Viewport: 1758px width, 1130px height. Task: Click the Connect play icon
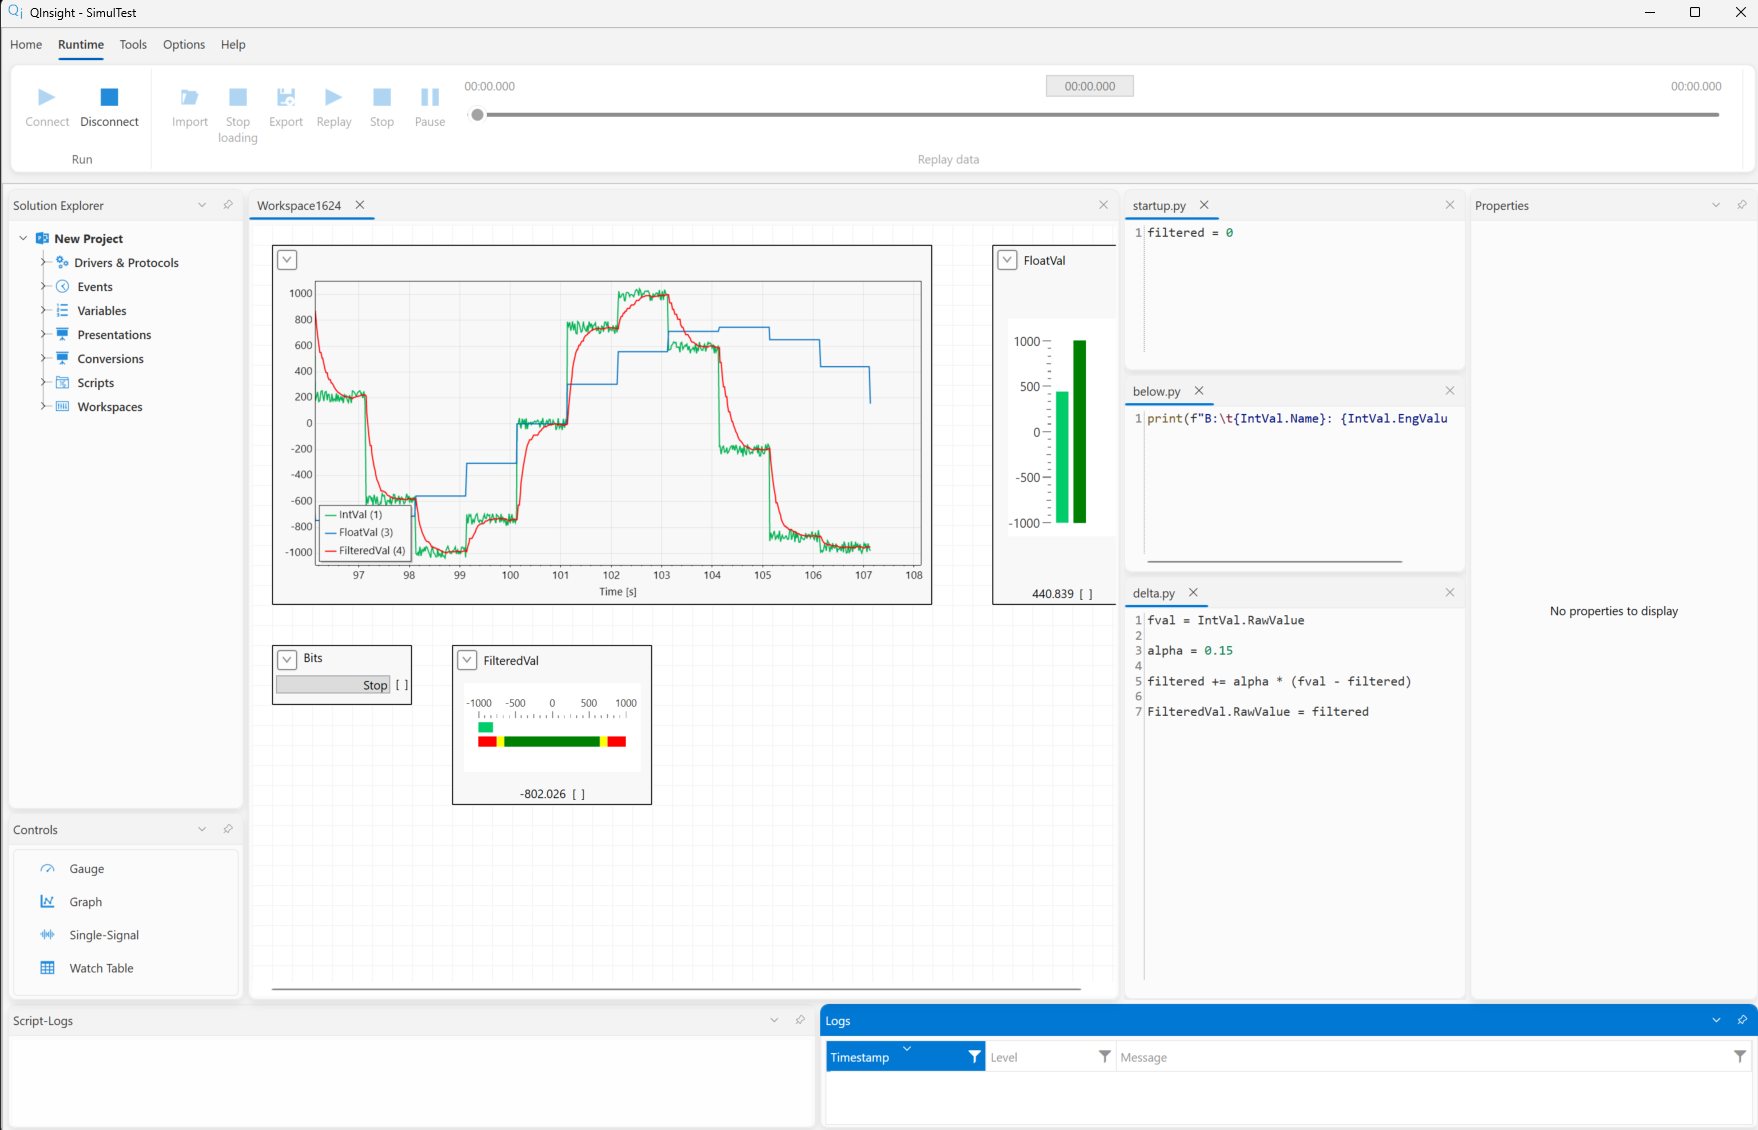pyautogui.click(x=47, y=97)
